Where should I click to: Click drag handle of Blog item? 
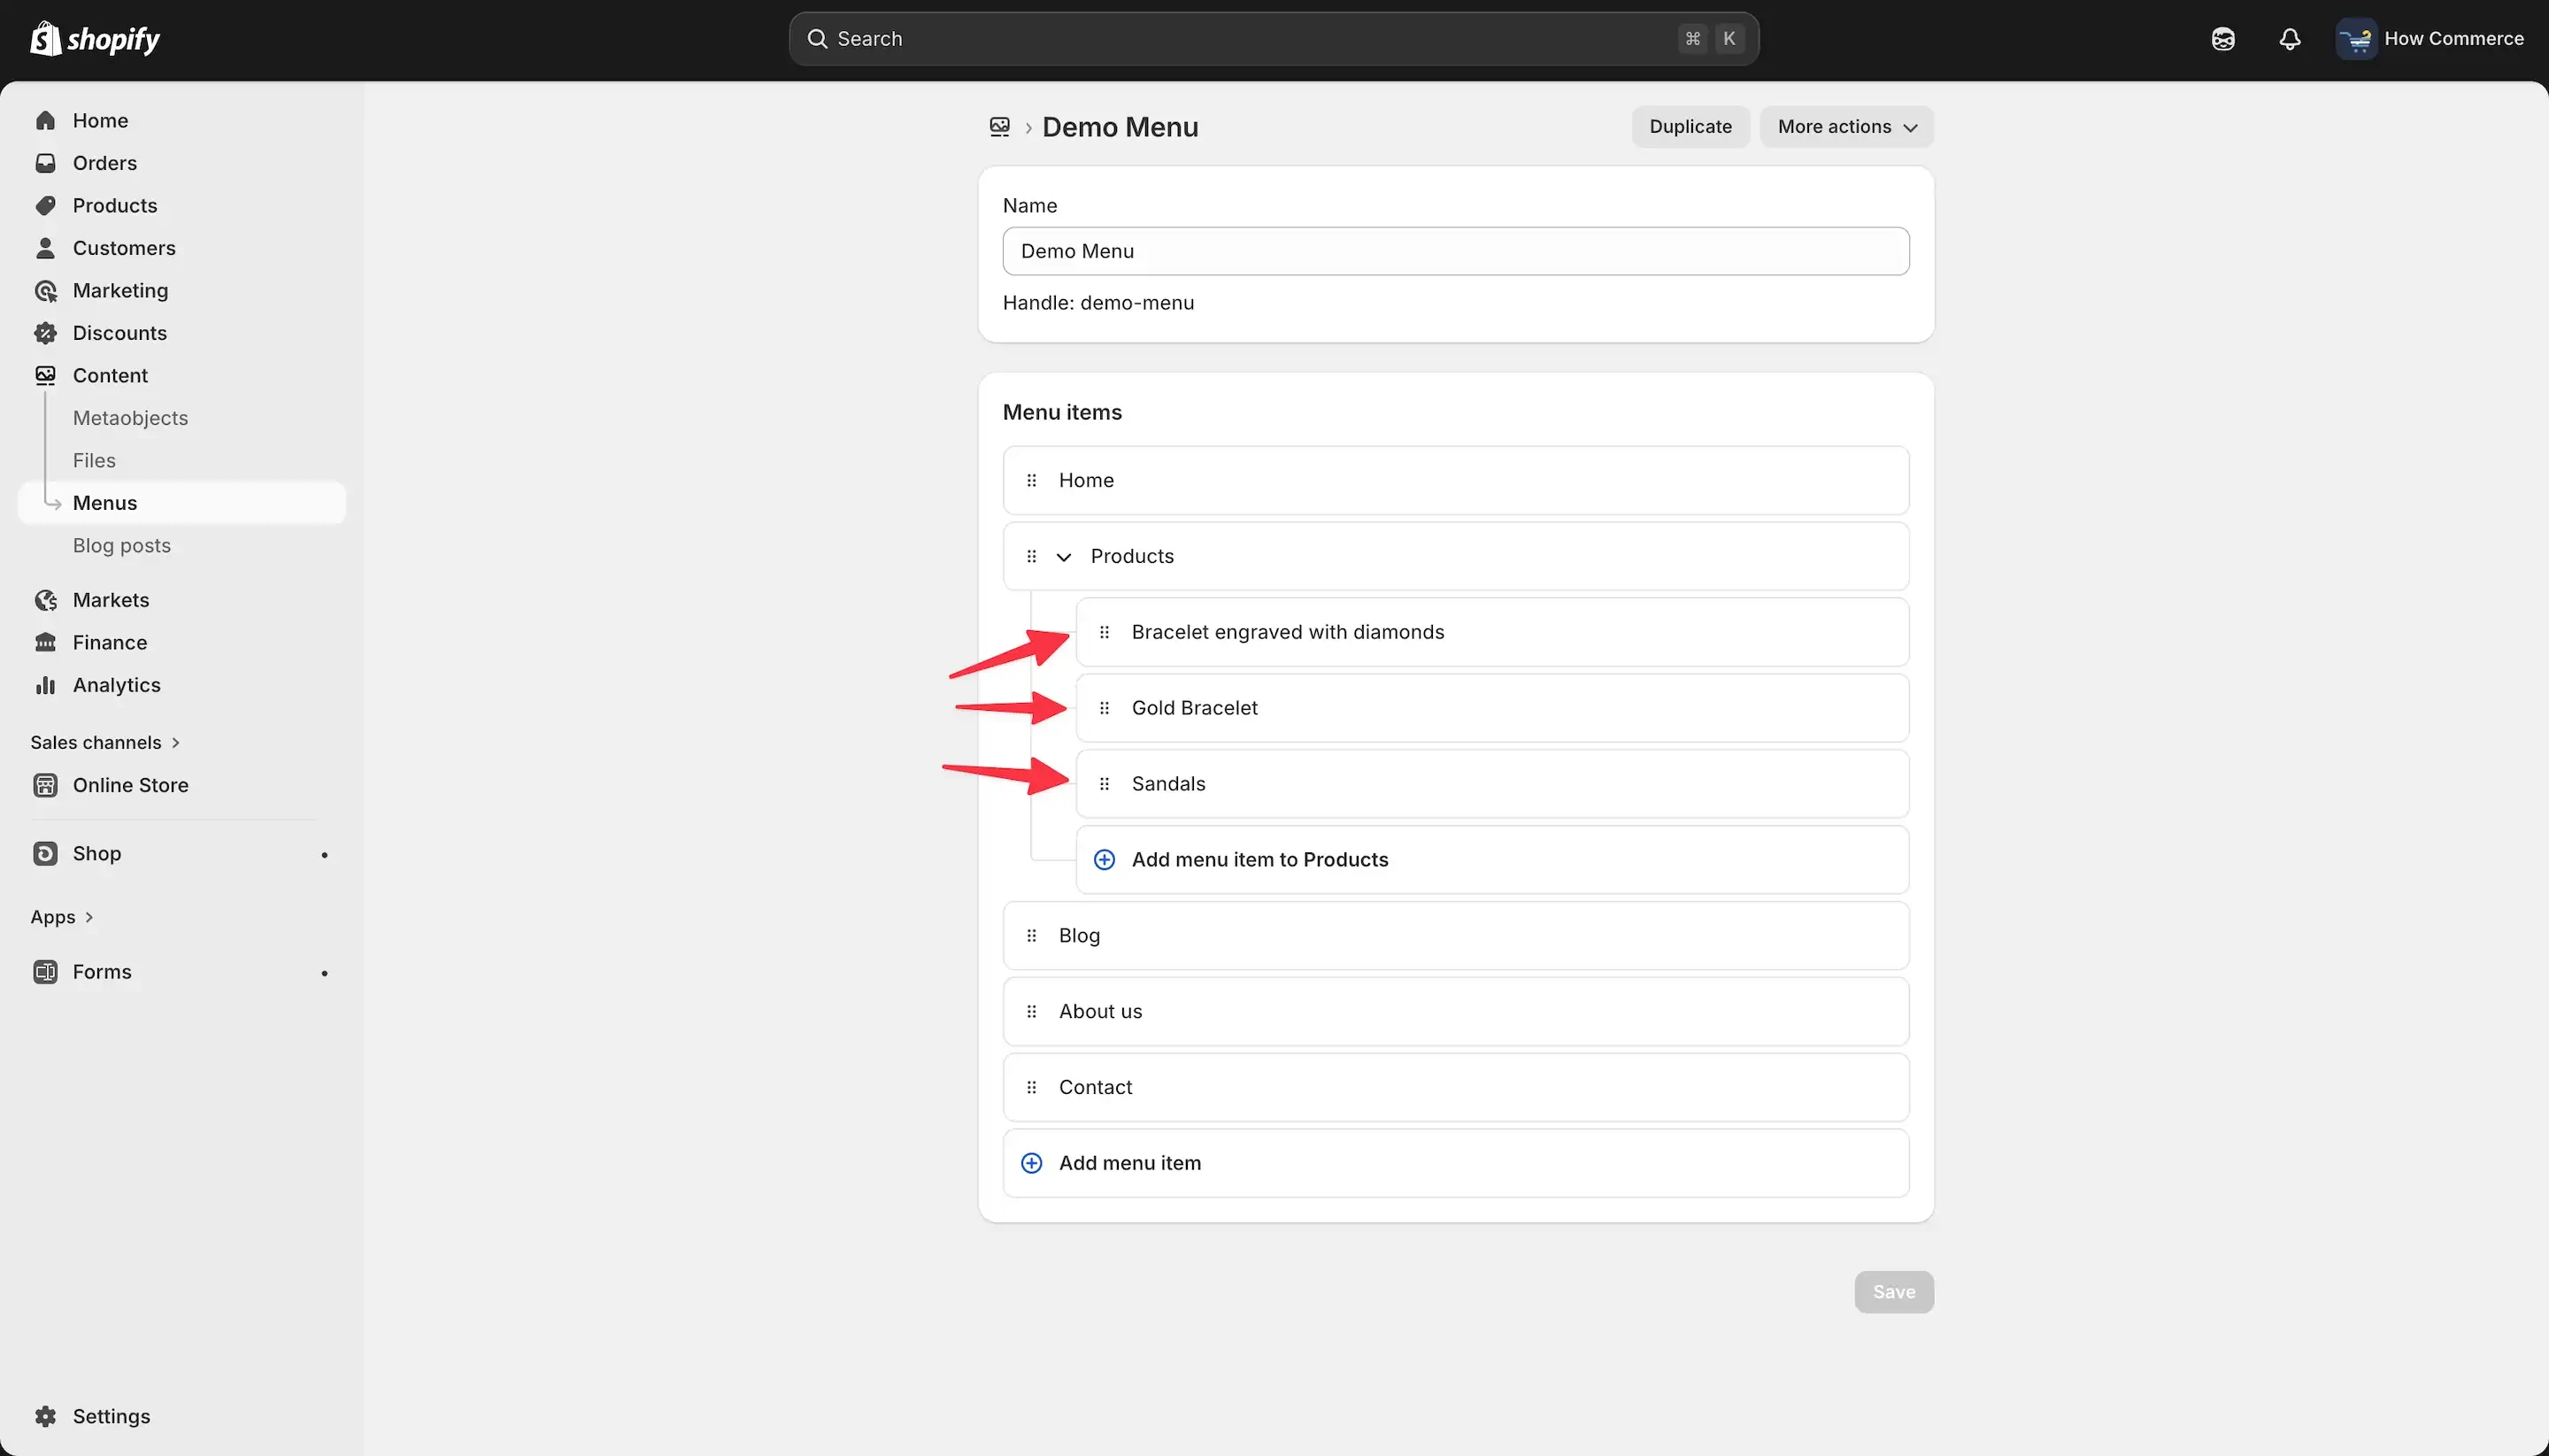click(x=1031, y=936)
